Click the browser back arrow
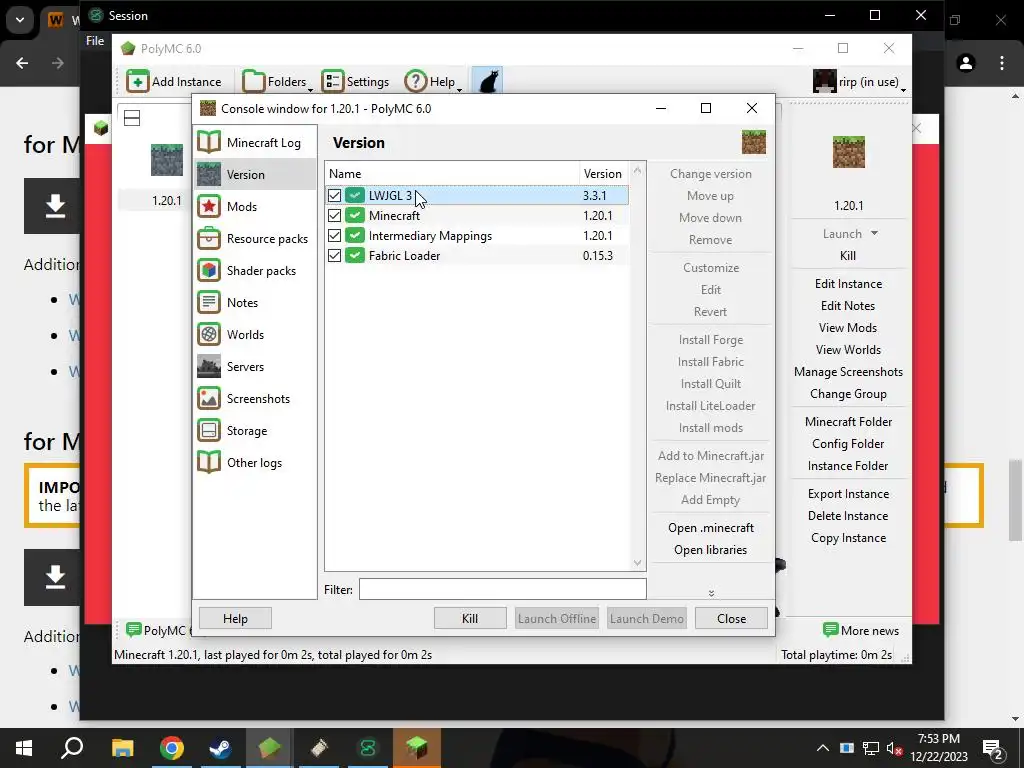 (x=22, y=63)
